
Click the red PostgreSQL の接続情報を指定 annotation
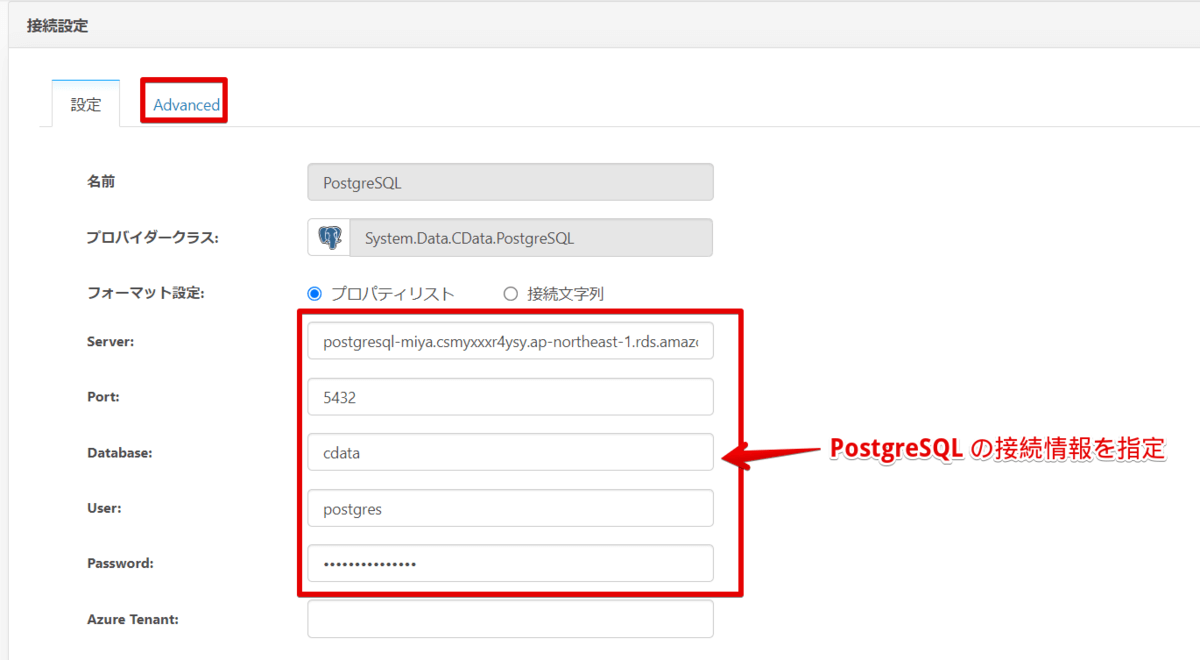point(998,450)
